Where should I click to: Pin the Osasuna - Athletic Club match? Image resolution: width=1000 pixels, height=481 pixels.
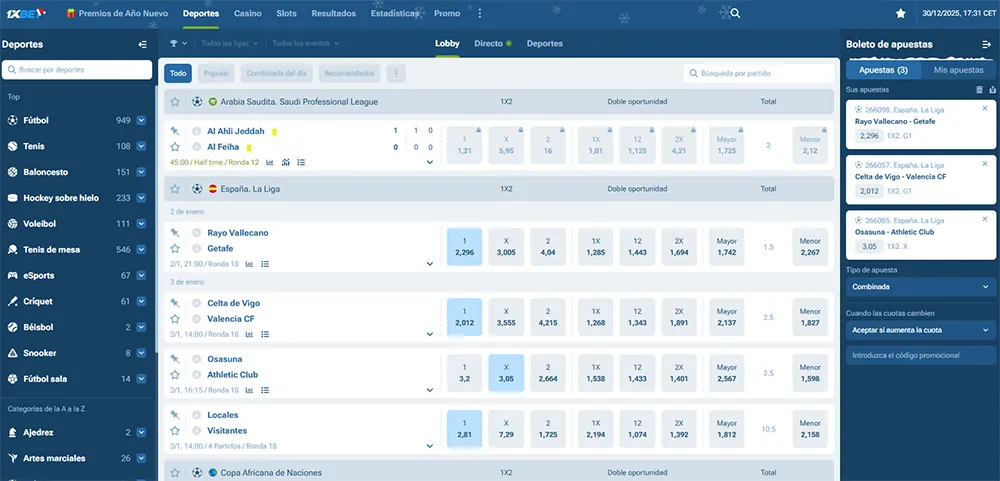point(175,359)
